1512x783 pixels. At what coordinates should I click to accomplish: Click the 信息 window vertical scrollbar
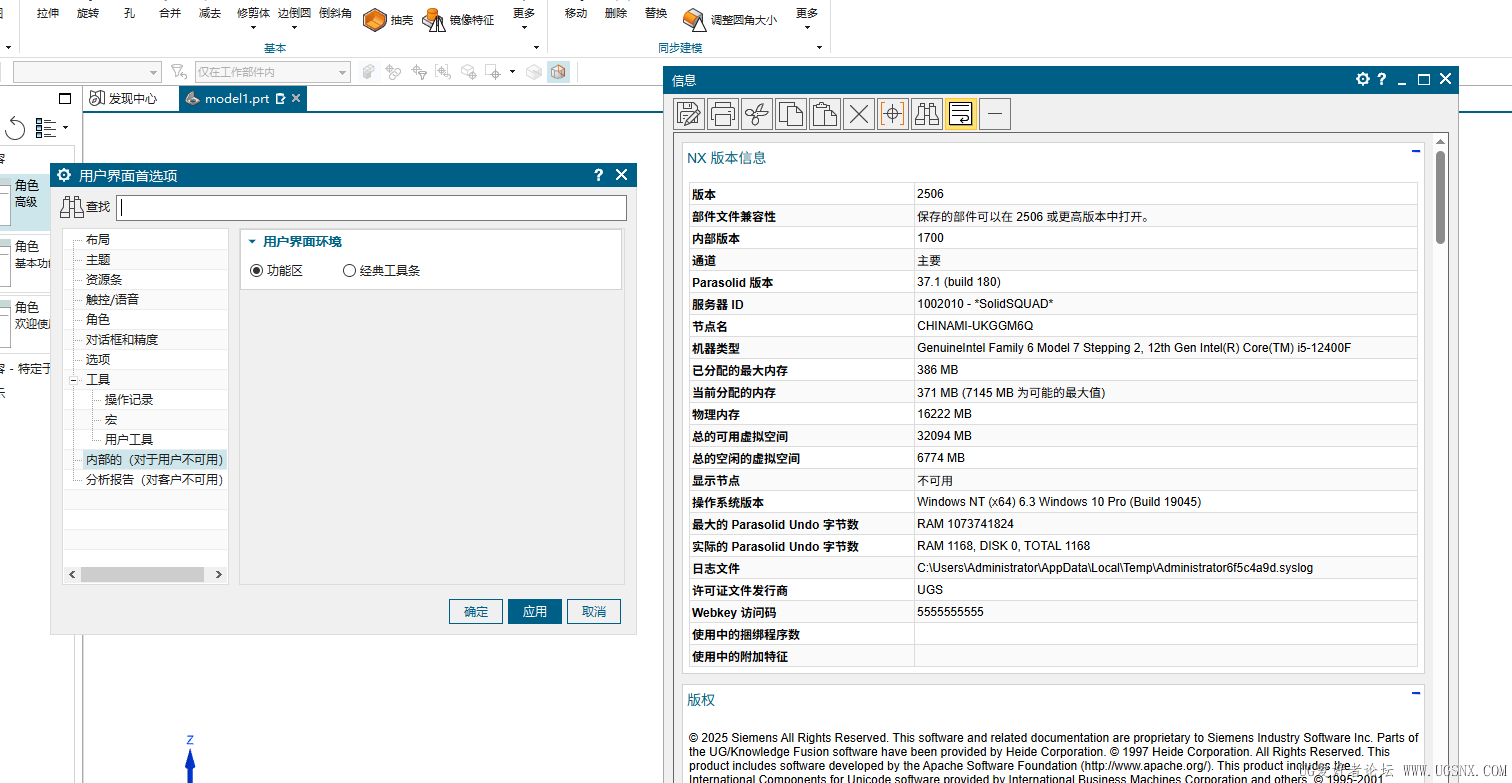pos(1440,197)
